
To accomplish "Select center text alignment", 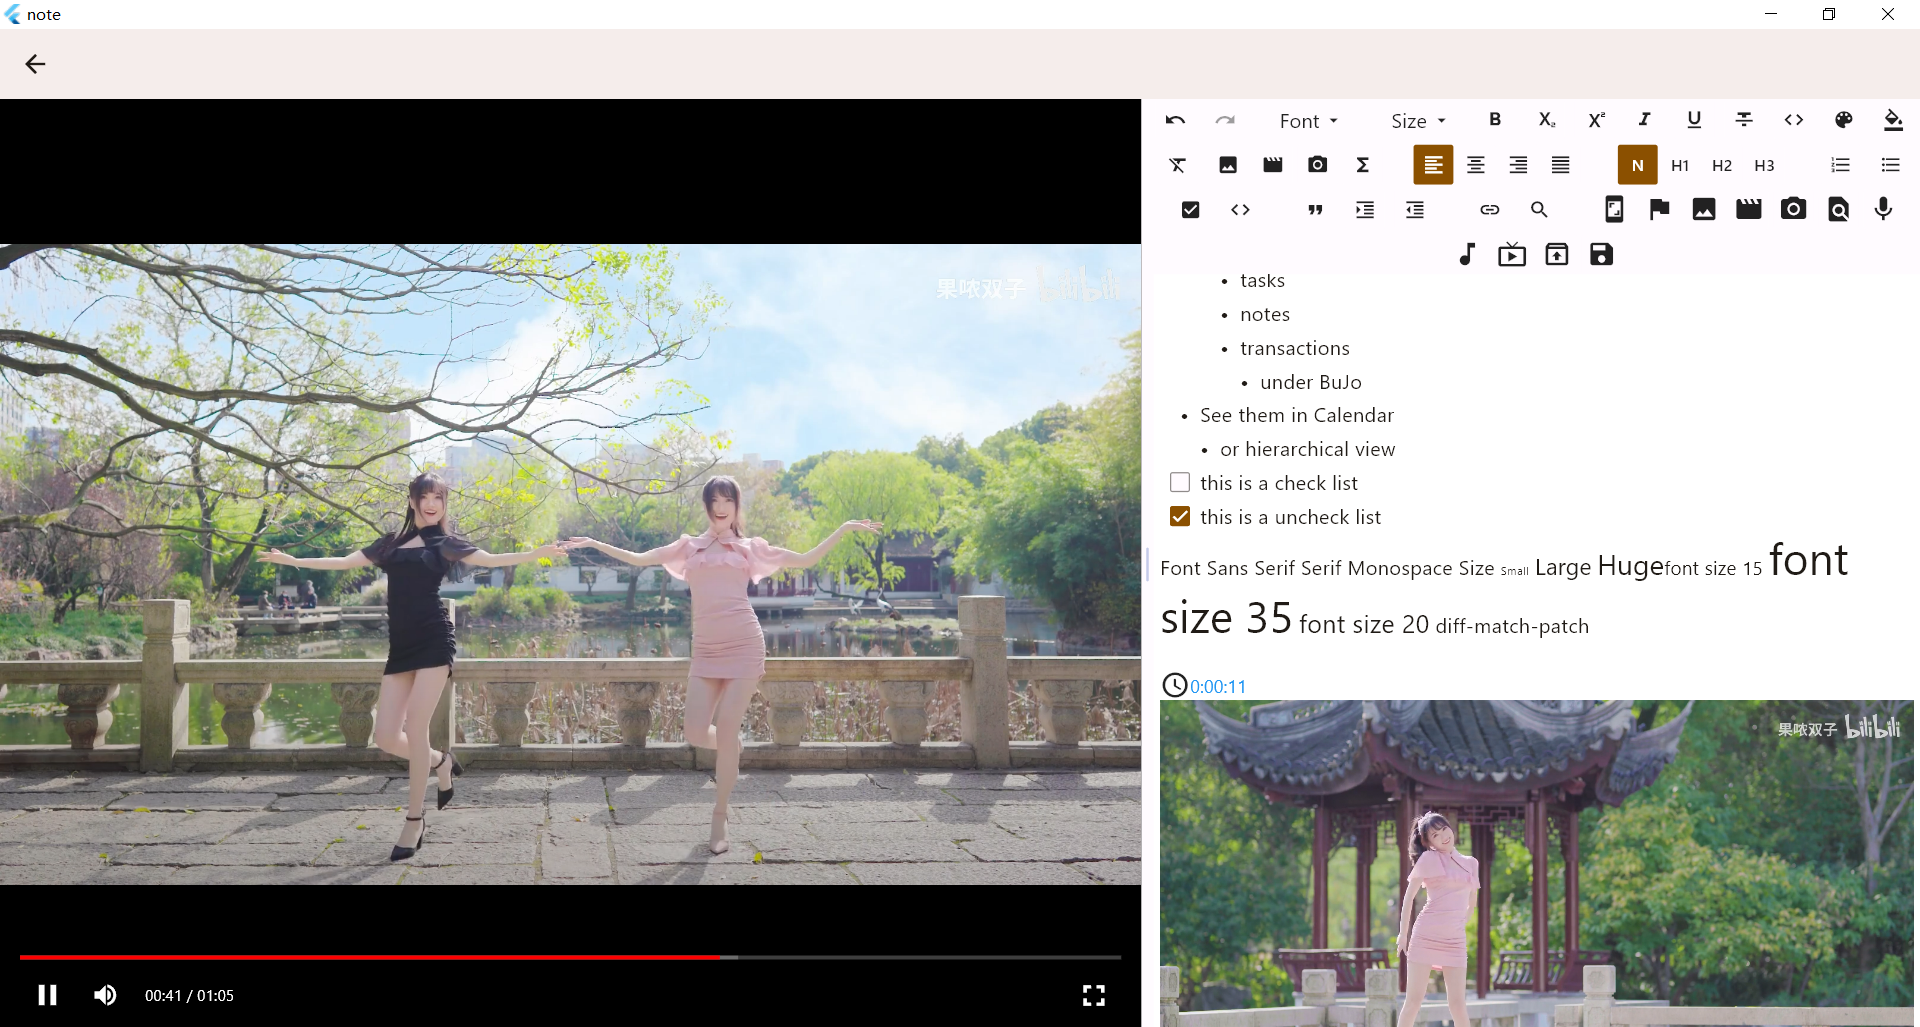I will pos(1476,165).
